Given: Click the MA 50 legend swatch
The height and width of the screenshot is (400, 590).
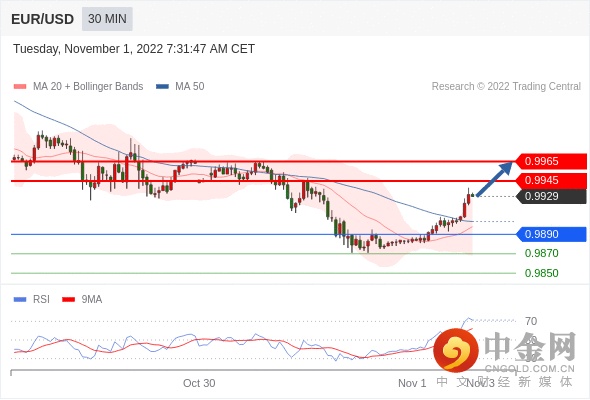Looking at the screenshot, I should (x=162, y=87).
